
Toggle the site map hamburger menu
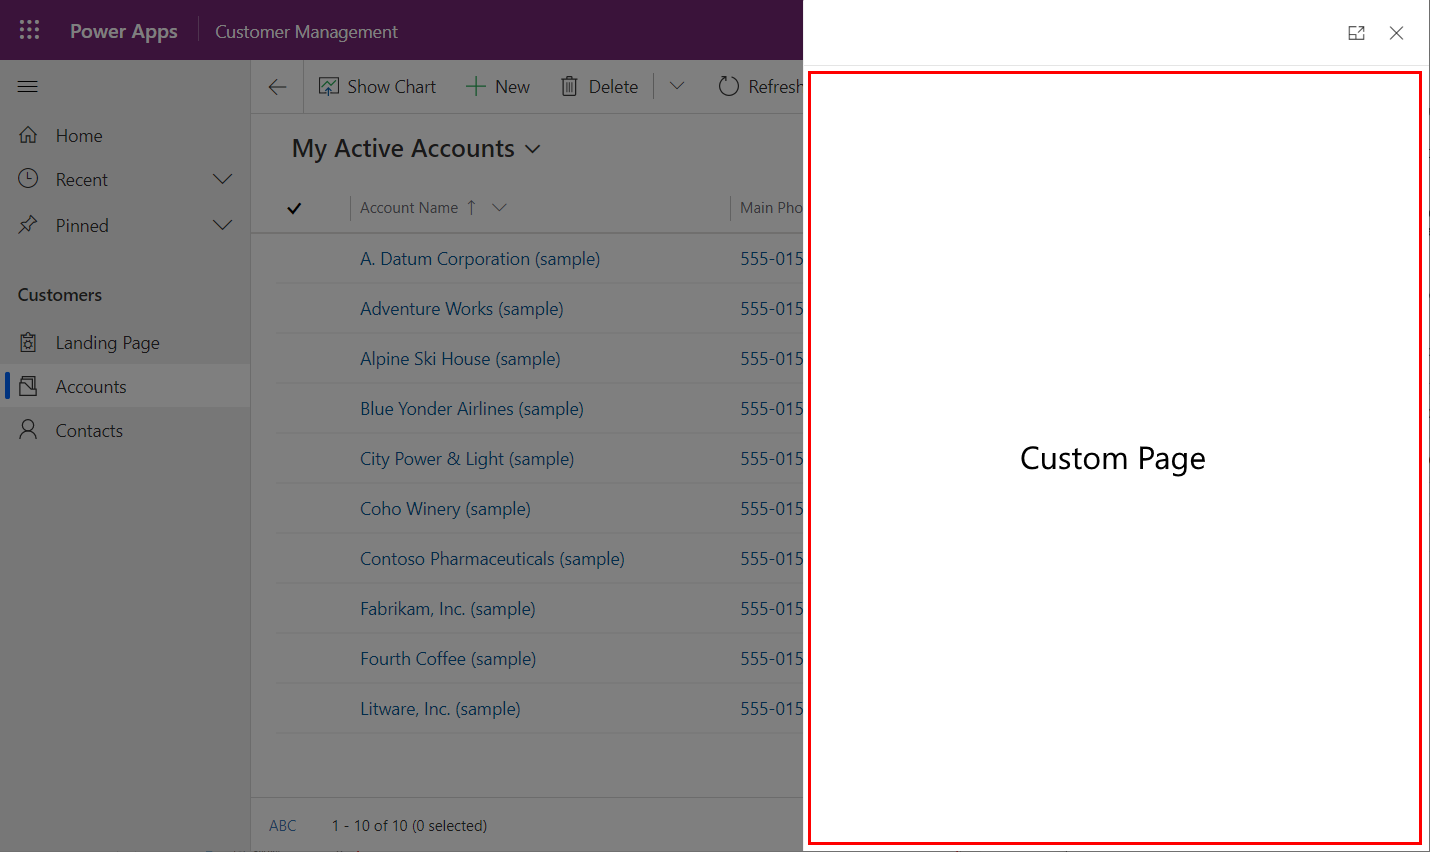point(27,86)
